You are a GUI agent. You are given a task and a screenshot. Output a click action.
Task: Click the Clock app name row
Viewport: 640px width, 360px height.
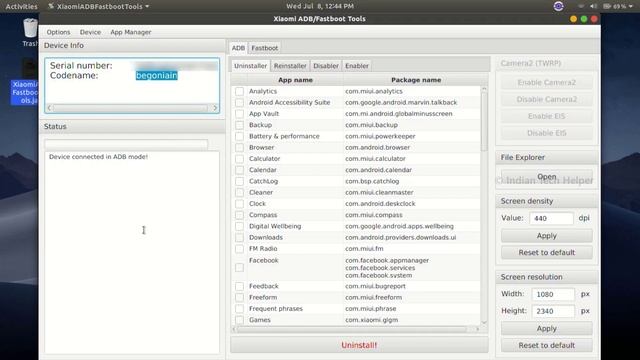tap(257, 204)
